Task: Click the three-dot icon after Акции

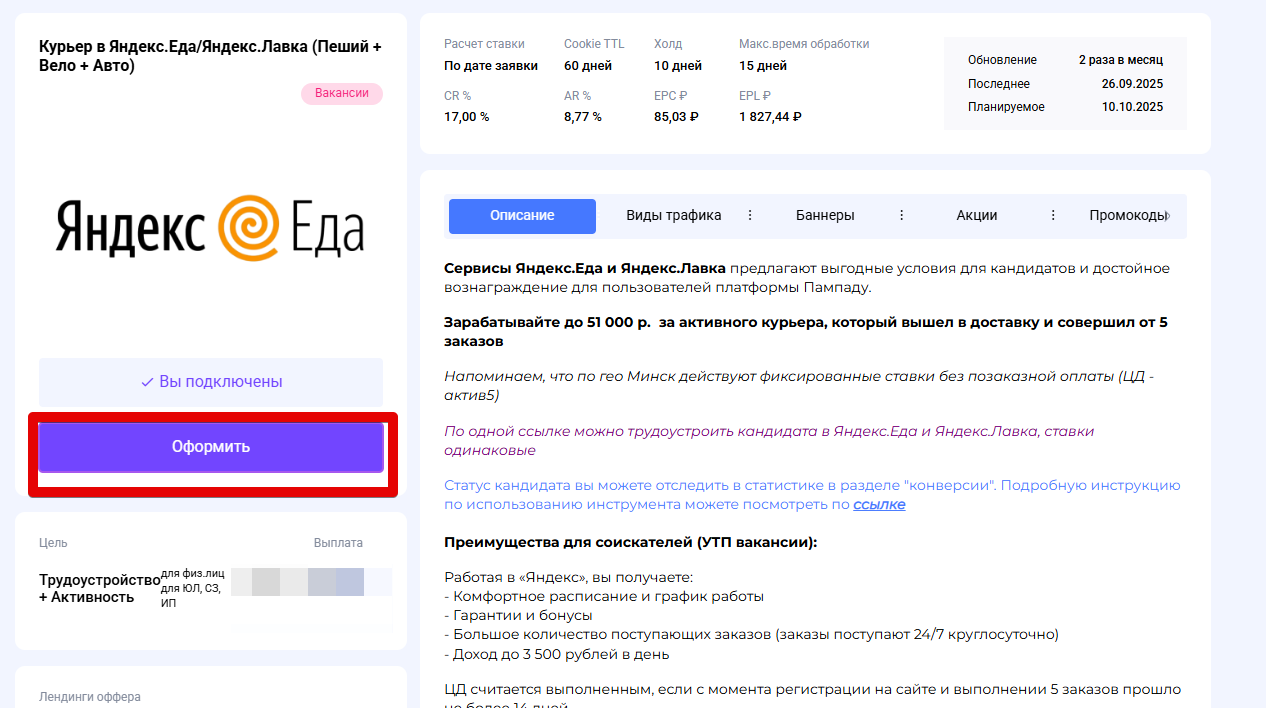Action: (1053, 215)
